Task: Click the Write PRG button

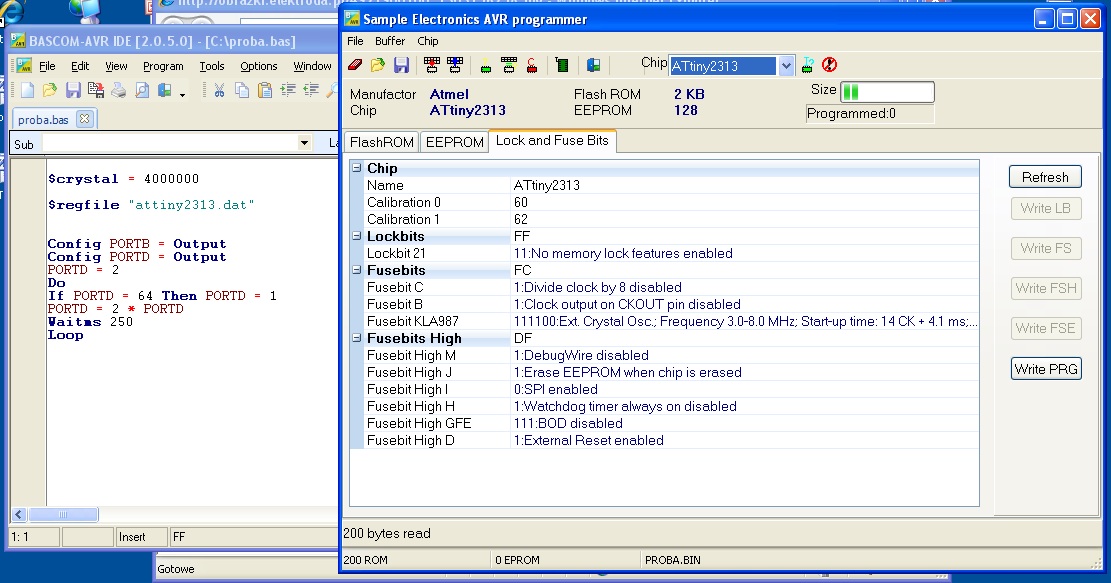Action: (1046, 368)
